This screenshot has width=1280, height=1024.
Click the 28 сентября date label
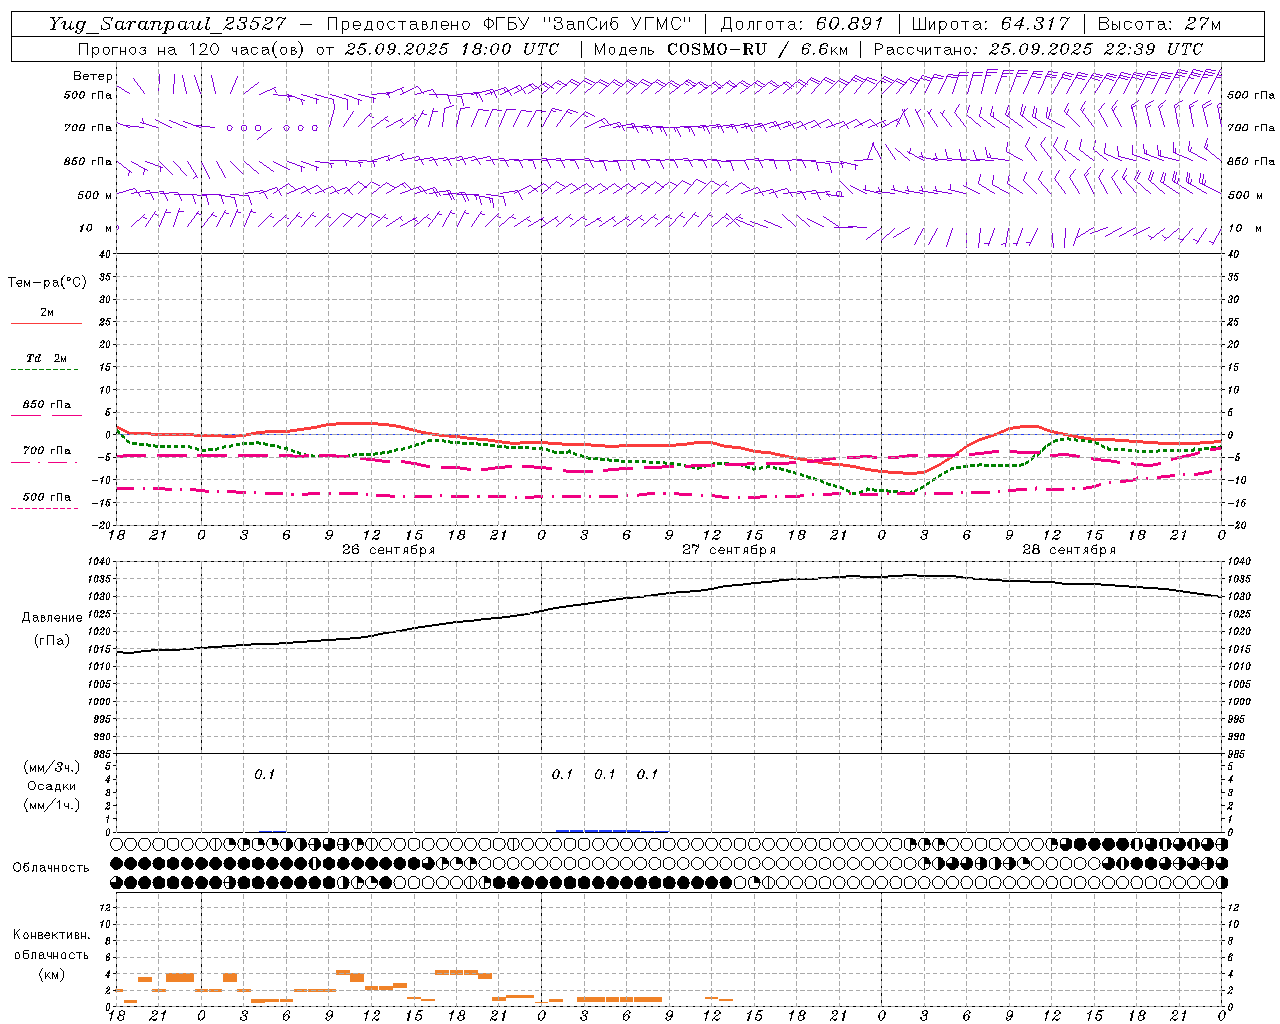[1069, 550]
